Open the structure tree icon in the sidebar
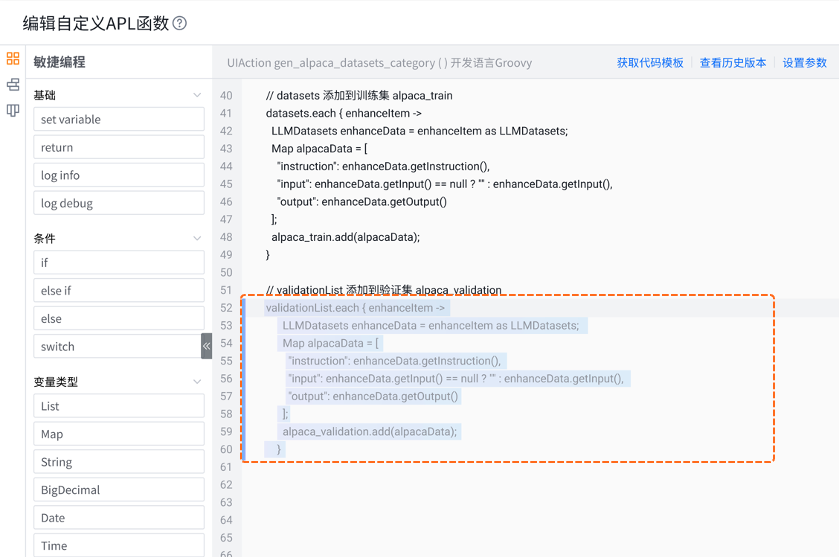 13,85
